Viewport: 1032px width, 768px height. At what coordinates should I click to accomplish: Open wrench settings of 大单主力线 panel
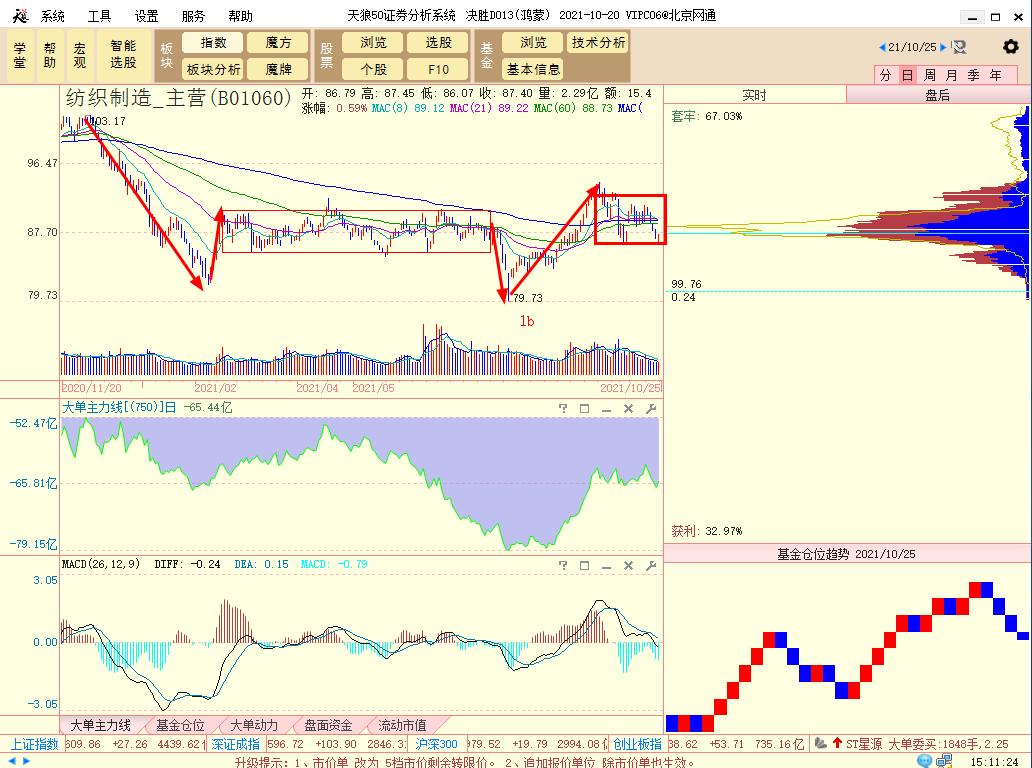pyautogui.click(x=651, y=409)
